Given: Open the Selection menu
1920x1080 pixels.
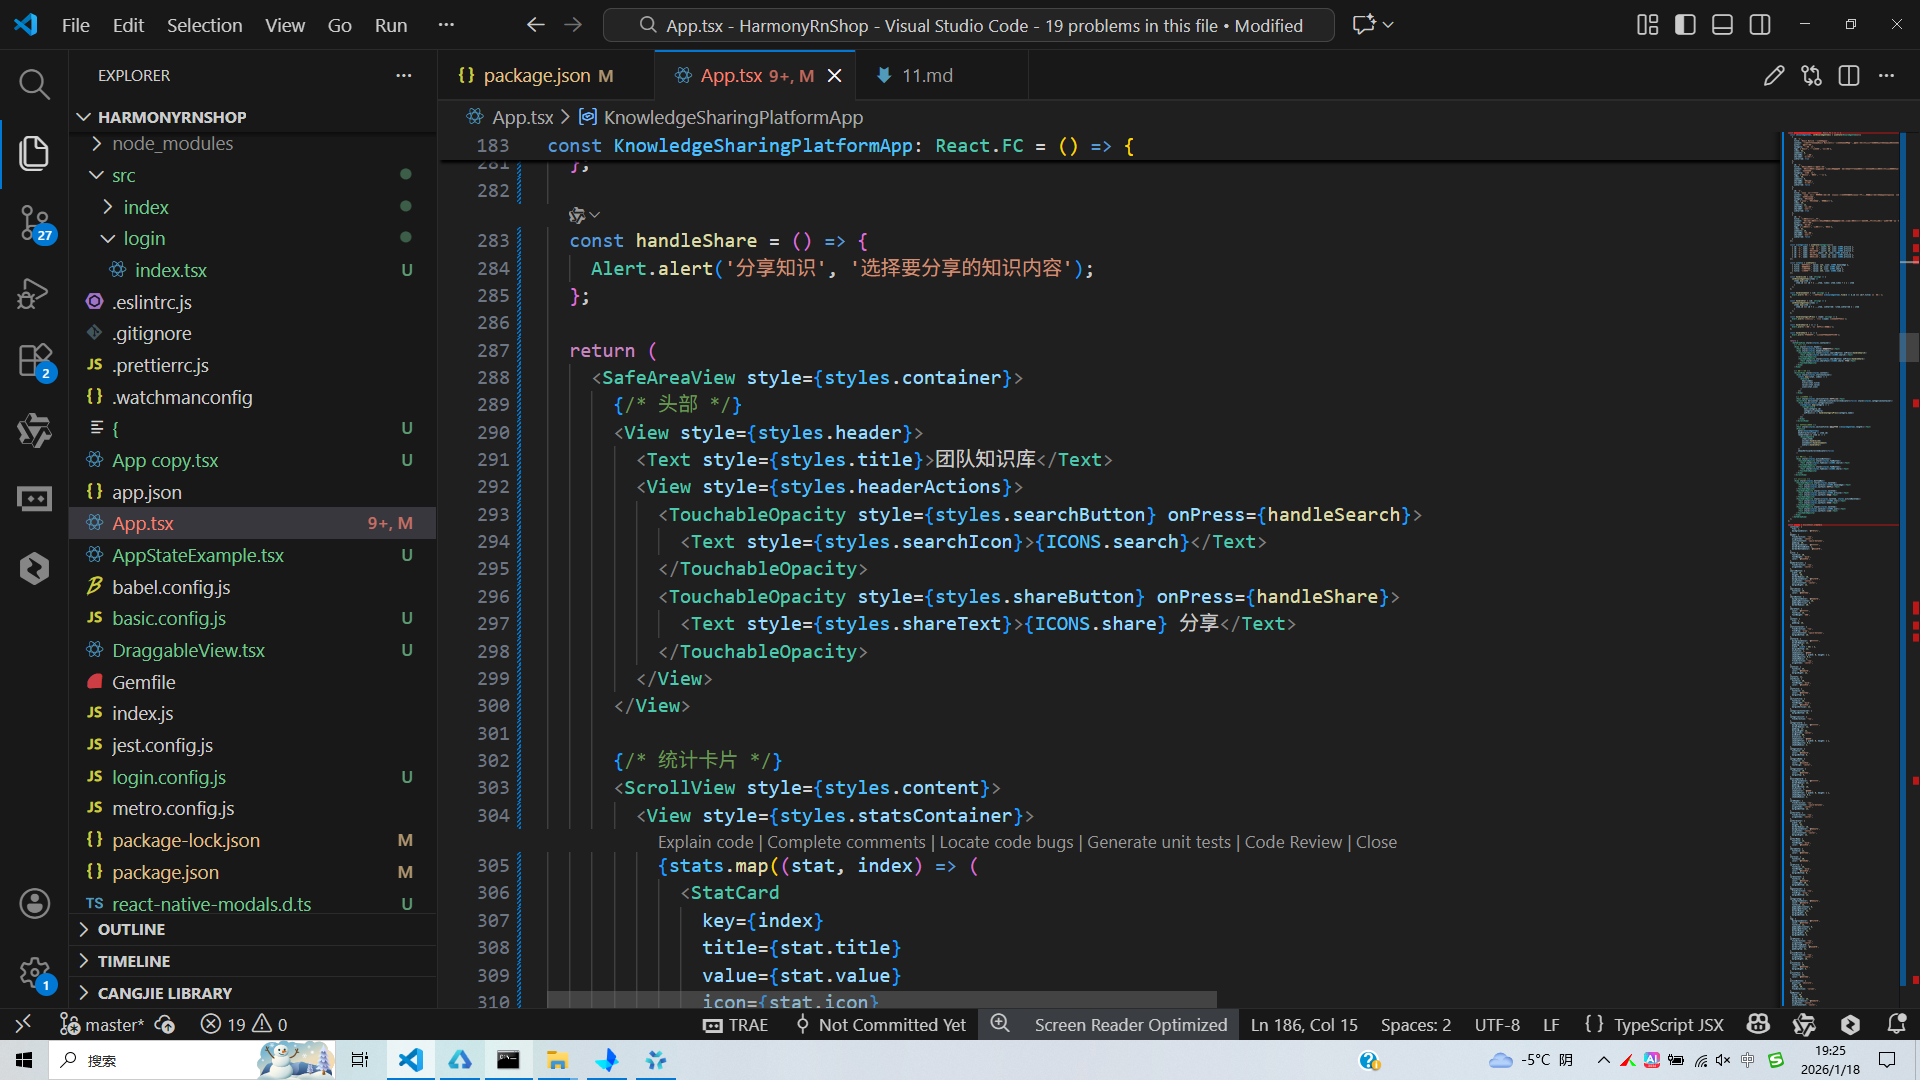Looking at the screenshot, I should (204, 25).
